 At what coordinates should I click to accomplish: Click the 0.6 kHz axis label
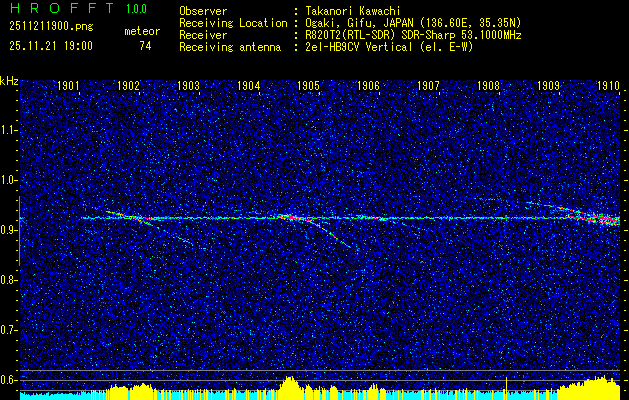8,380
